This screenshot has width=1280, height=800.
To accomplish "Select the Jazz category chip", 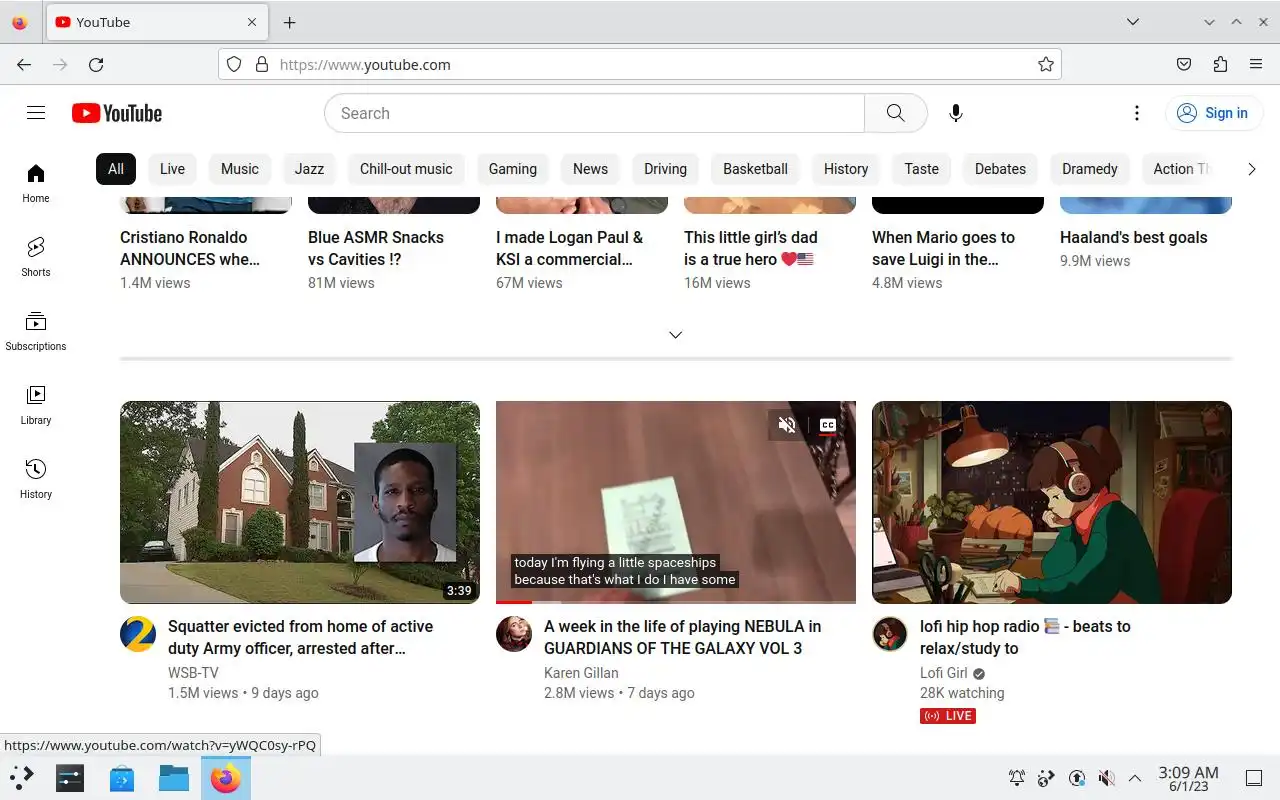I will click(x=309, y=169).
